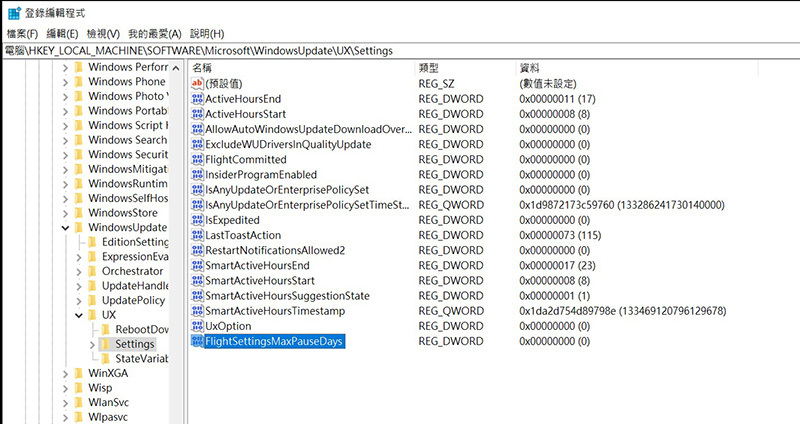Viewport: 800px width, 424px height.
Task: Select the EditionSetting key in tree
Action: click(135, 241)
